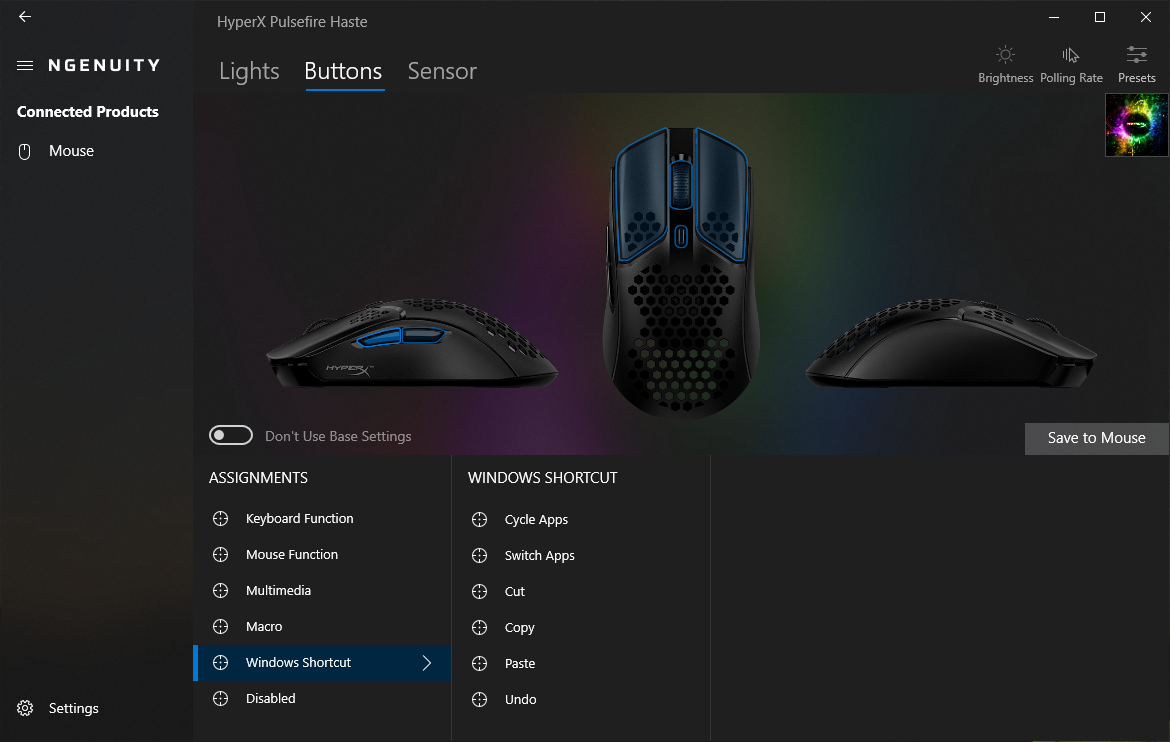This screenshot has height=742, width=1170.
Task: Open Settings via the gear icon
Action: (25, 708)
